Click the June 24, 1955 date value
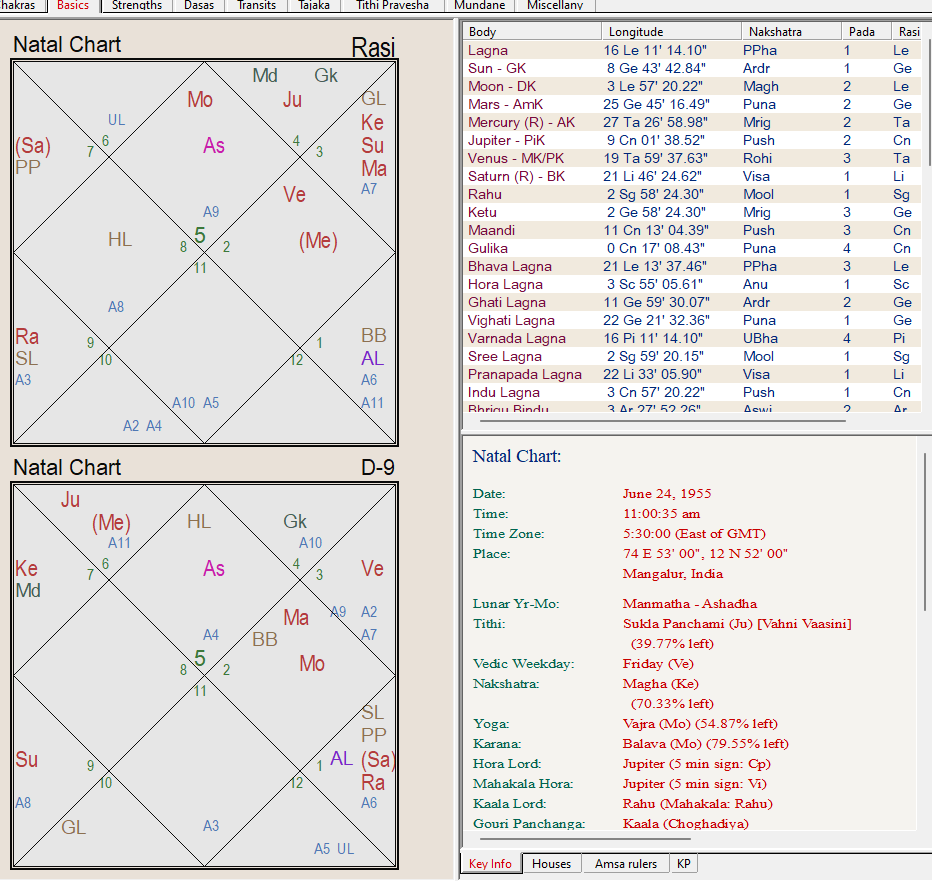 pyautogui.click(x=667, y=493)
